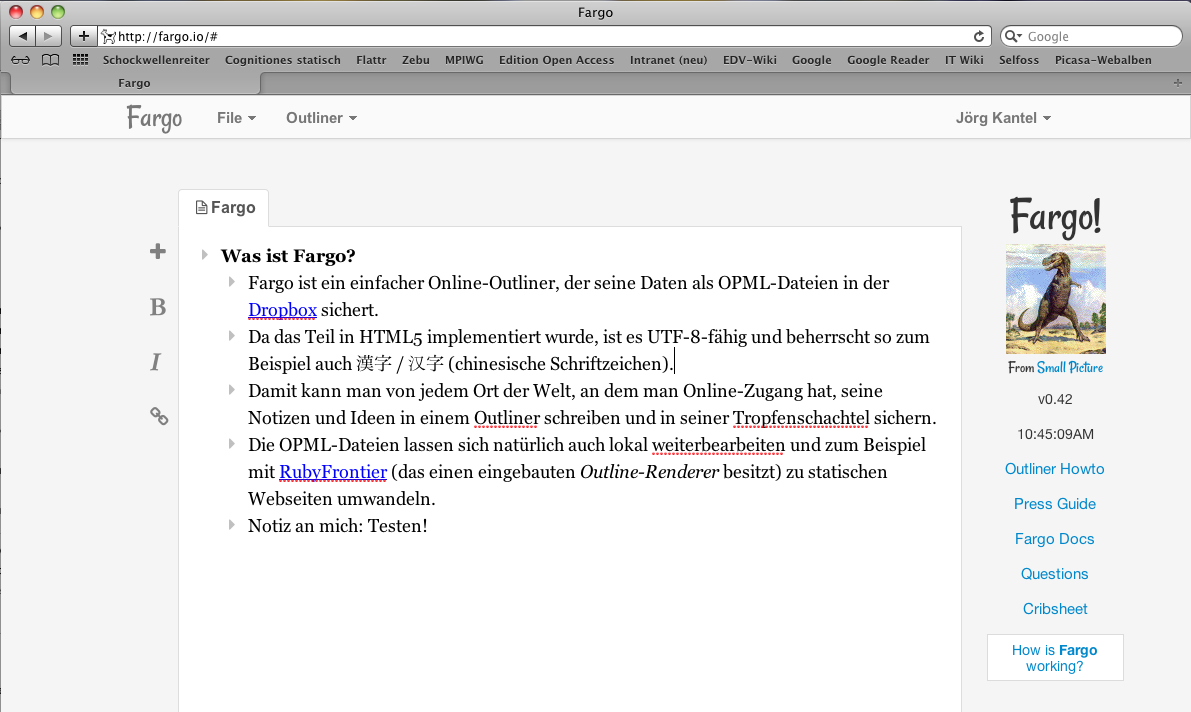Open the Google bookmark in bookmarks bar
1191x712 pixels.
pyautogui.click(x=811, y=60)
